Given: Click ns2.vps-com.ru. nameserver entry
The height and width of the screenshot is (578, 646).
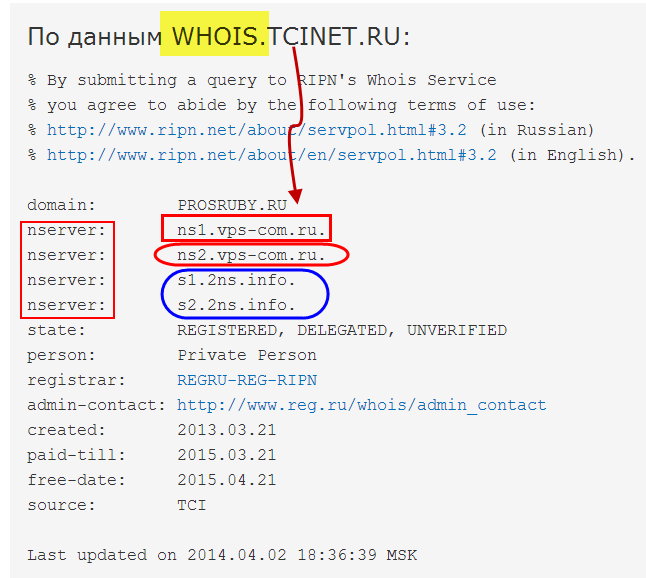Looking at the screenshot, I should click(x=251, y=255).
